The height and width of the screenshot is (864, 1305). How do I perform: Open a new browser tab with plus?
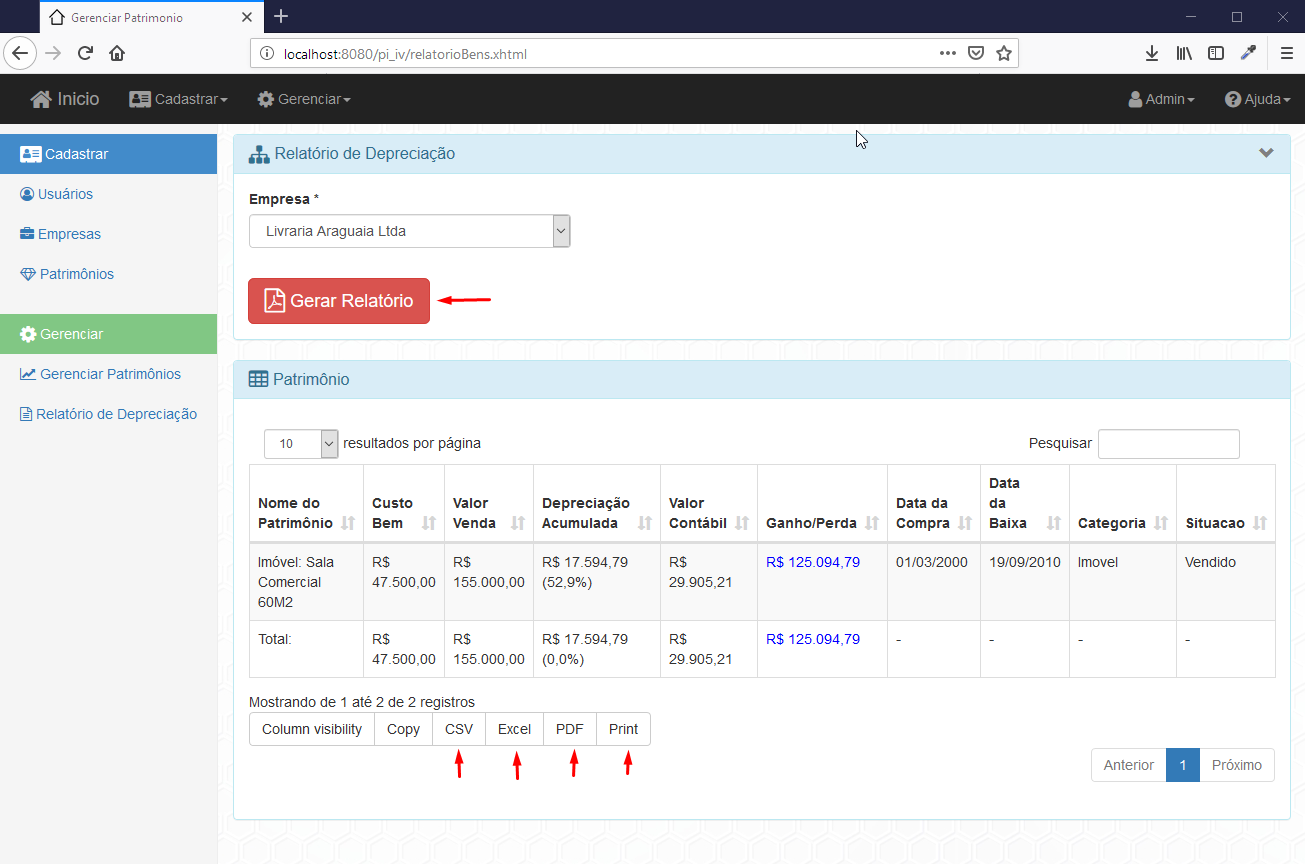pyautogui.click(x=281, y=16)
